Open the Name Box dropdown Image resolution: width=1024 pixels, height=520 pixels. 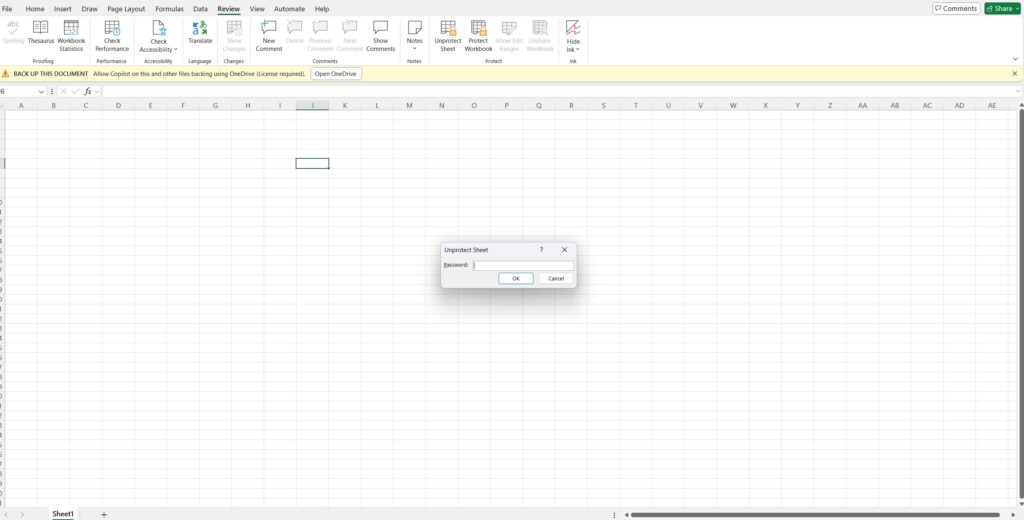[x=41, y=91]
